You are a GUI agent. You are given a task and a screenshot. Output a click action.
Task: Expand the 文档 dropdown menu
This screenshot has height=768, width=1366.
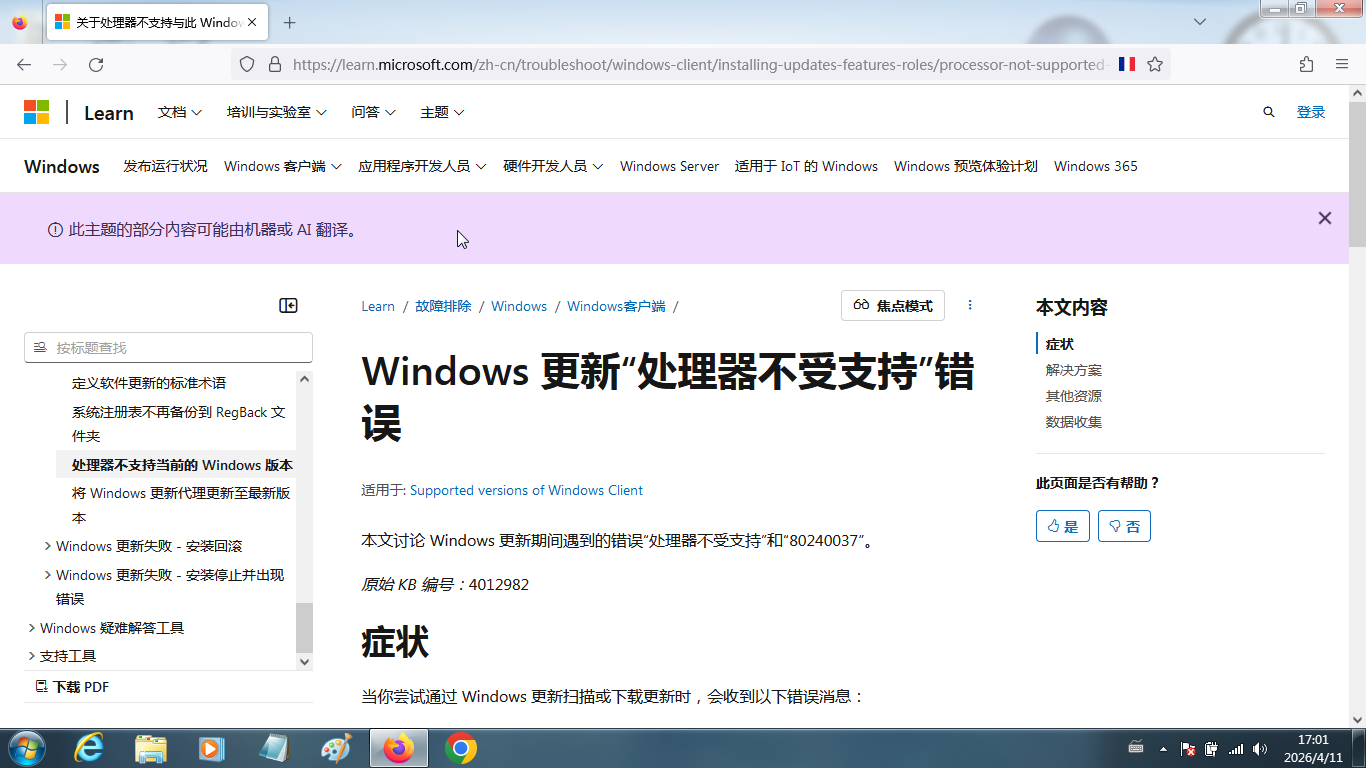pos(180,113)
